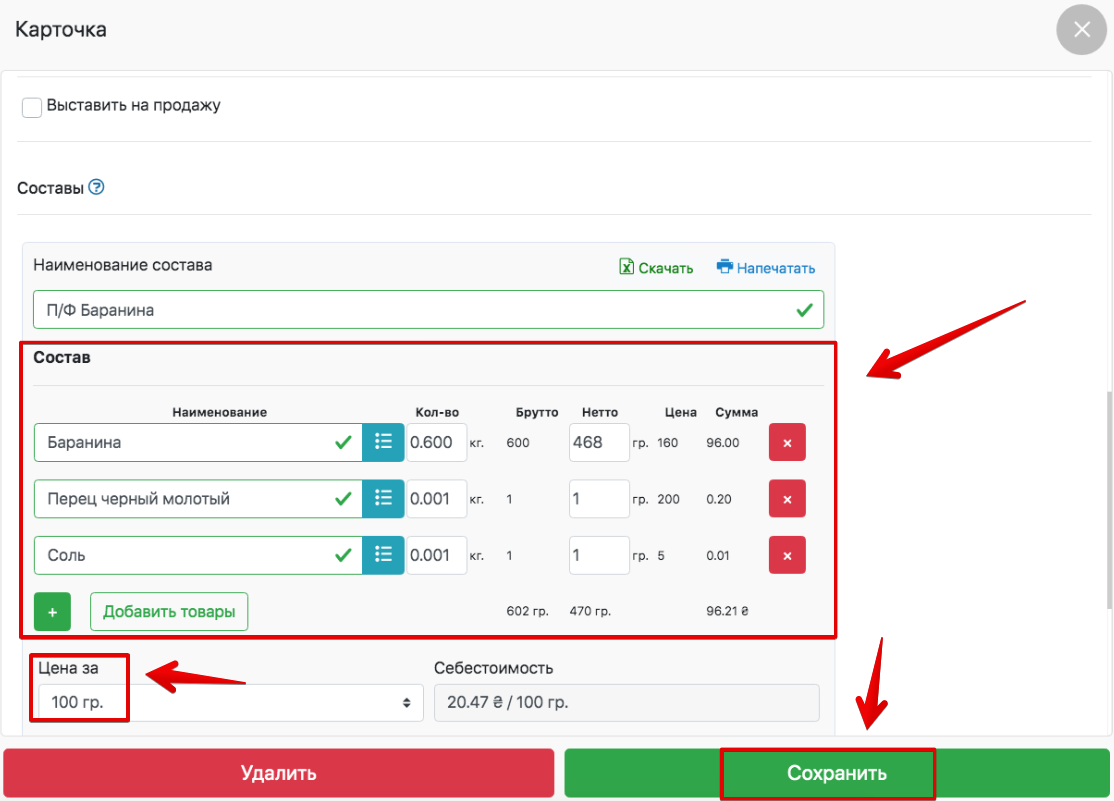Open help icon next to Составы

click(97, 187)
